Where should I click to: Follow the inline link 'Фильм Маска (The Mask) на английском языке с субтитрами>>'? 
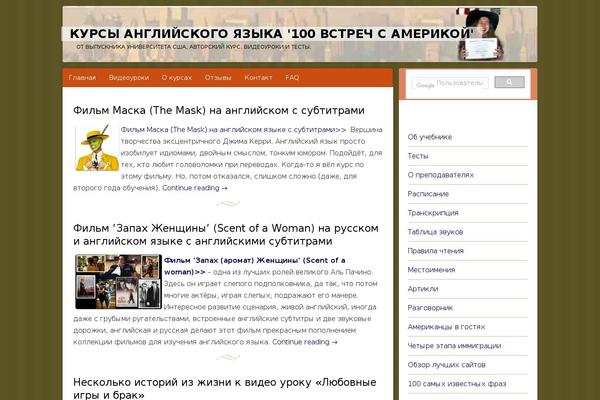[x=233, y=130]
